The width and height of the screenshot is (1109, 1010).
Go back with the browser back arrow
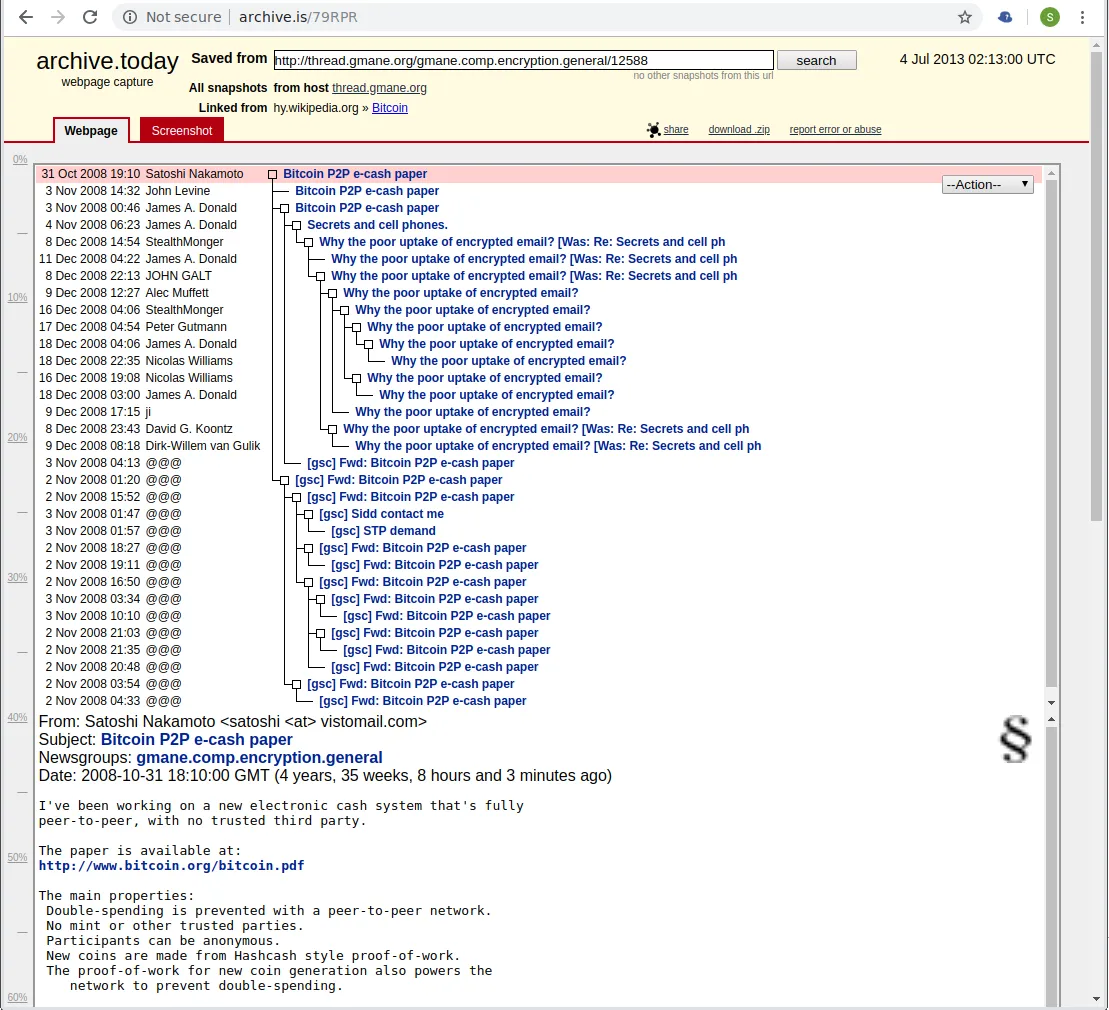click(25, 17)
